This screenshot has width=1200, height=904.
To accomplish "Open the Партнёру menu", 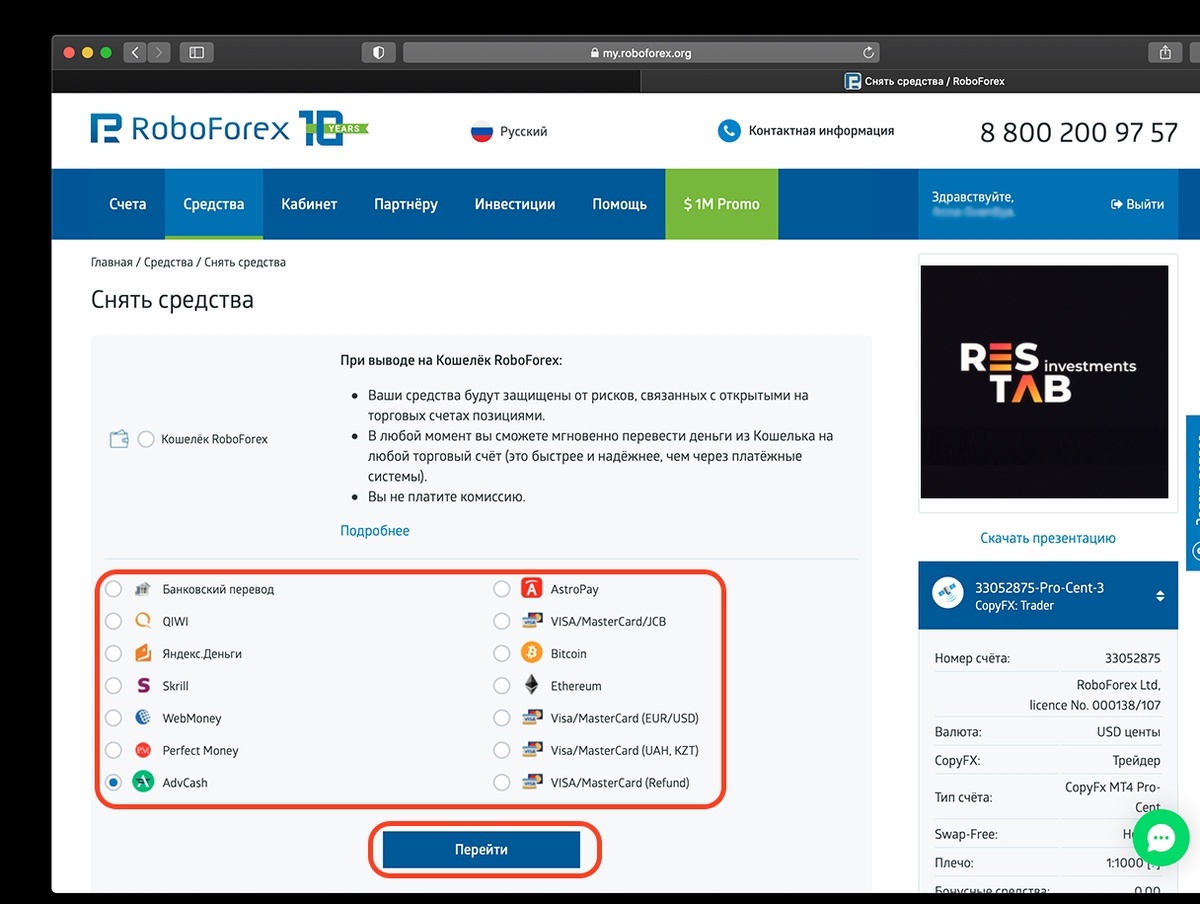I will 406,204.
